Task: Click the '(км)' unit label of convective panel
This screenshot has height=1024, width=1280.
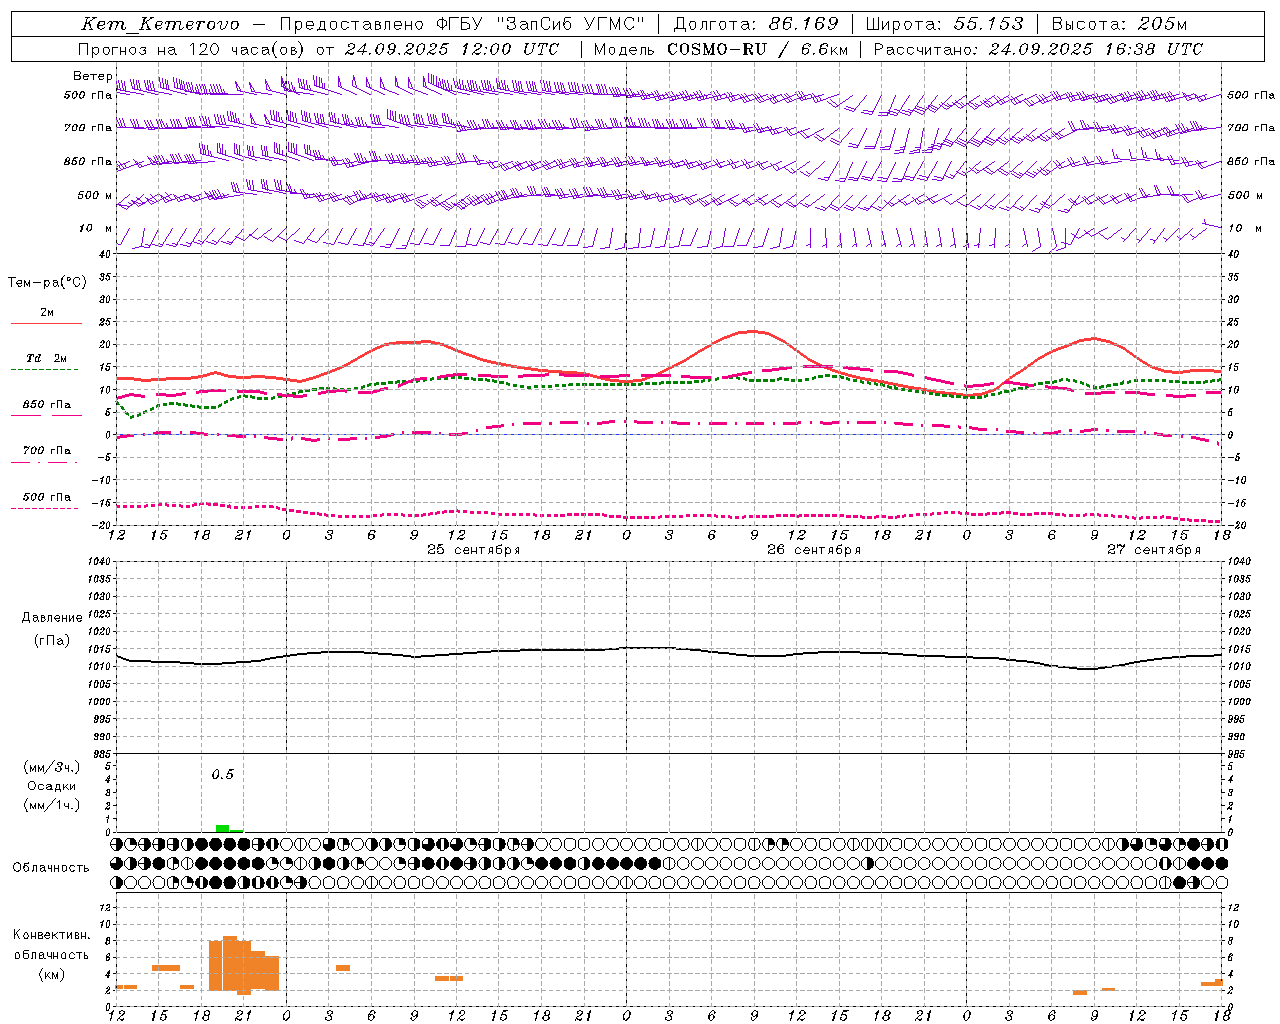Action: (x=52, y=974)
